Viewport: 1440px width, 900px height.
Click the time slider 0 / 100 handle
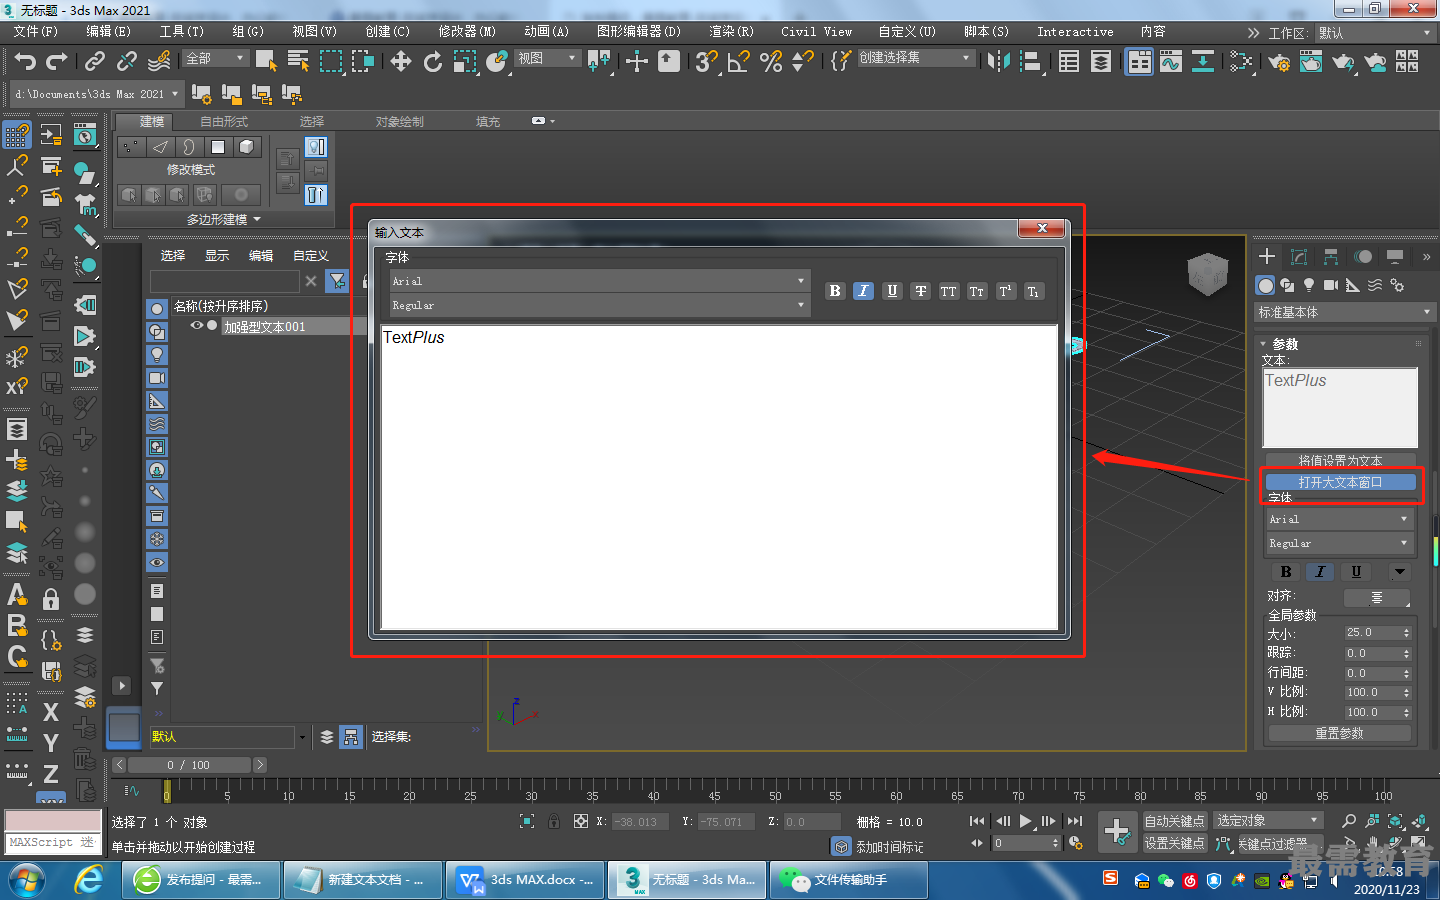click(188, 765)
